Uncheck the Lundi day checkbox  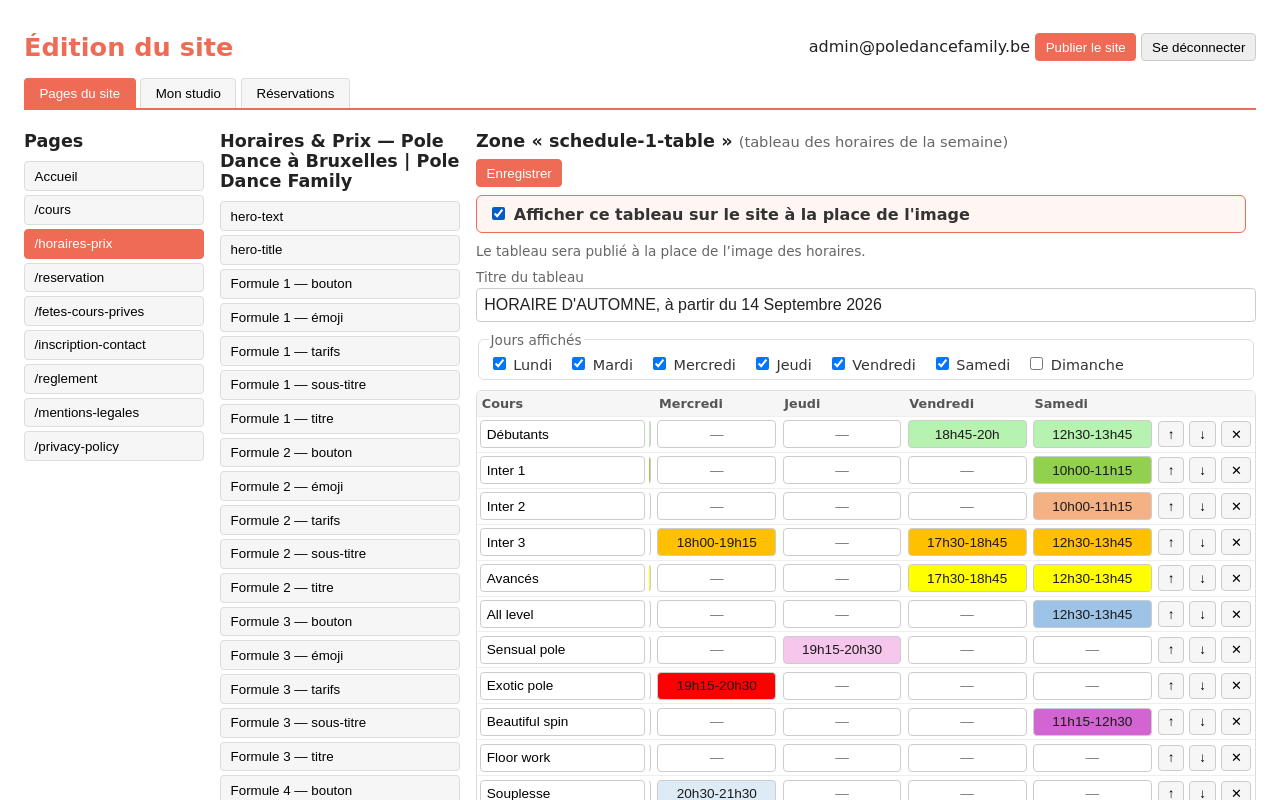click(499, 364)
